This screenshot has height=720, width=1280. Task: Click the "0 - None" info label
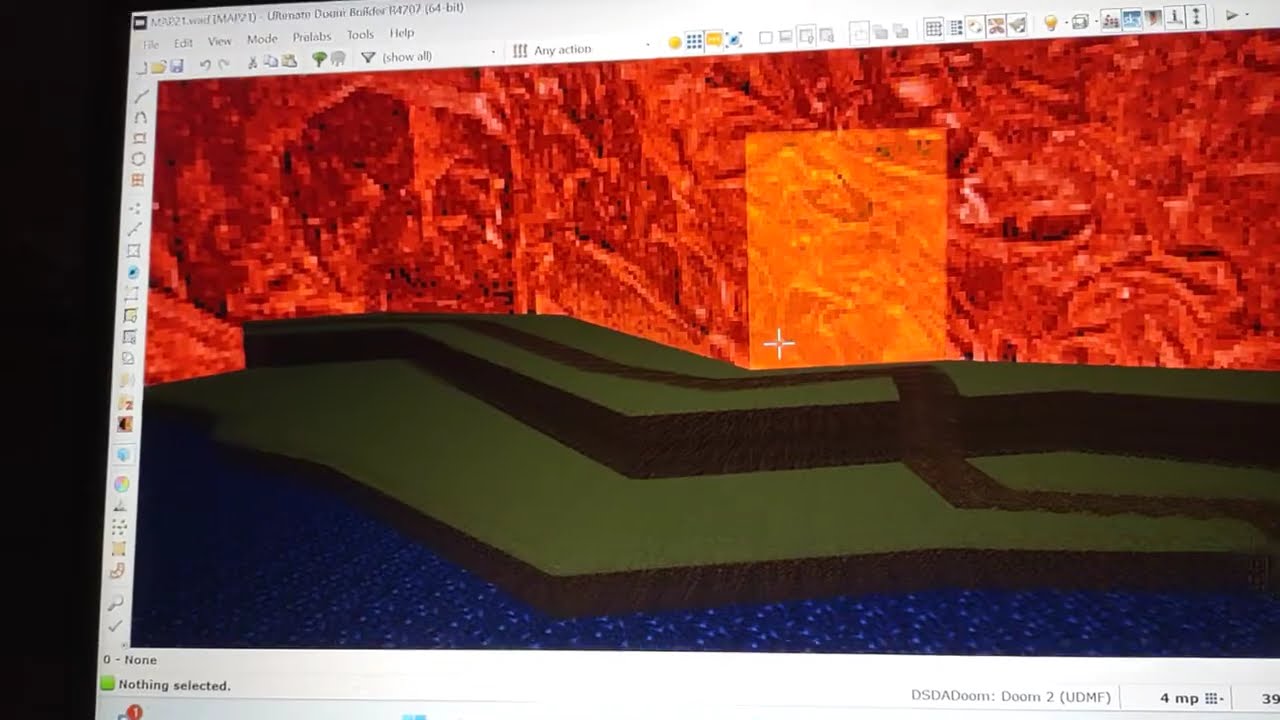pos(129,660)
